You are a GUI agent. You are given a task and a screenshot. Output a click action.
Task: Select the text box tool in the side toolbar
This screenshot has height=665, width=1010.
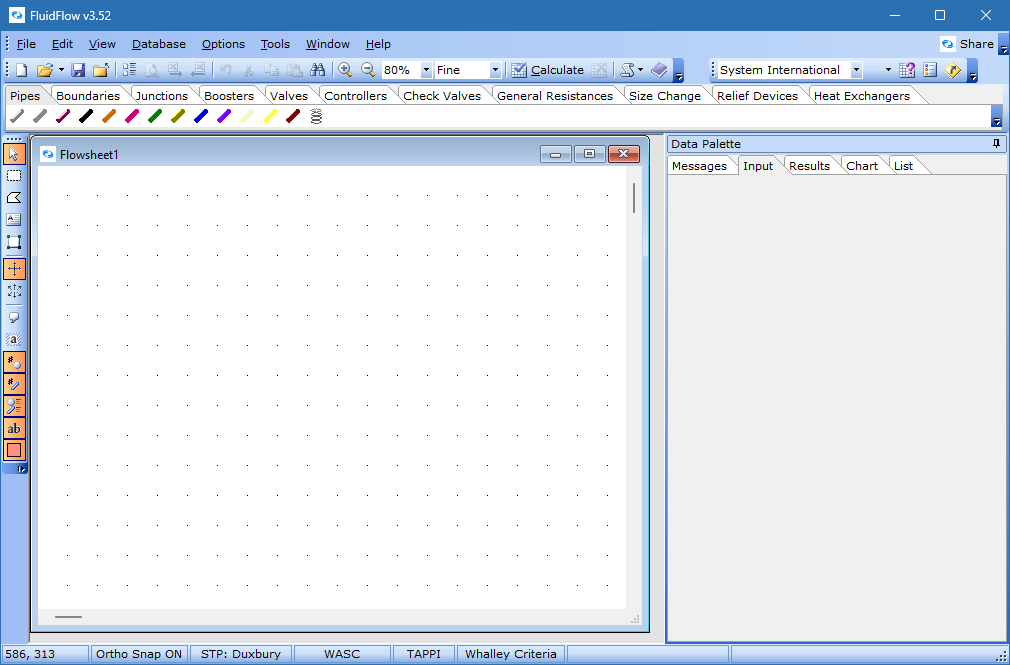click(14, 220)
